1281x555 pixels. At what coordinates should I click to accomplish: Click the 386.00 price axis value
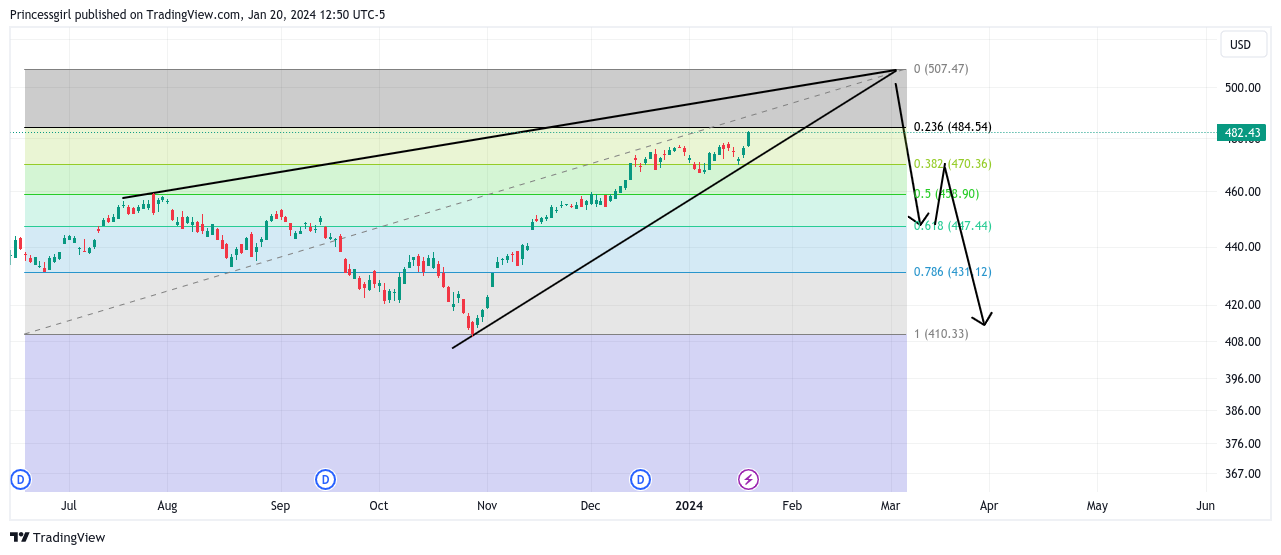click(1241, 411)
